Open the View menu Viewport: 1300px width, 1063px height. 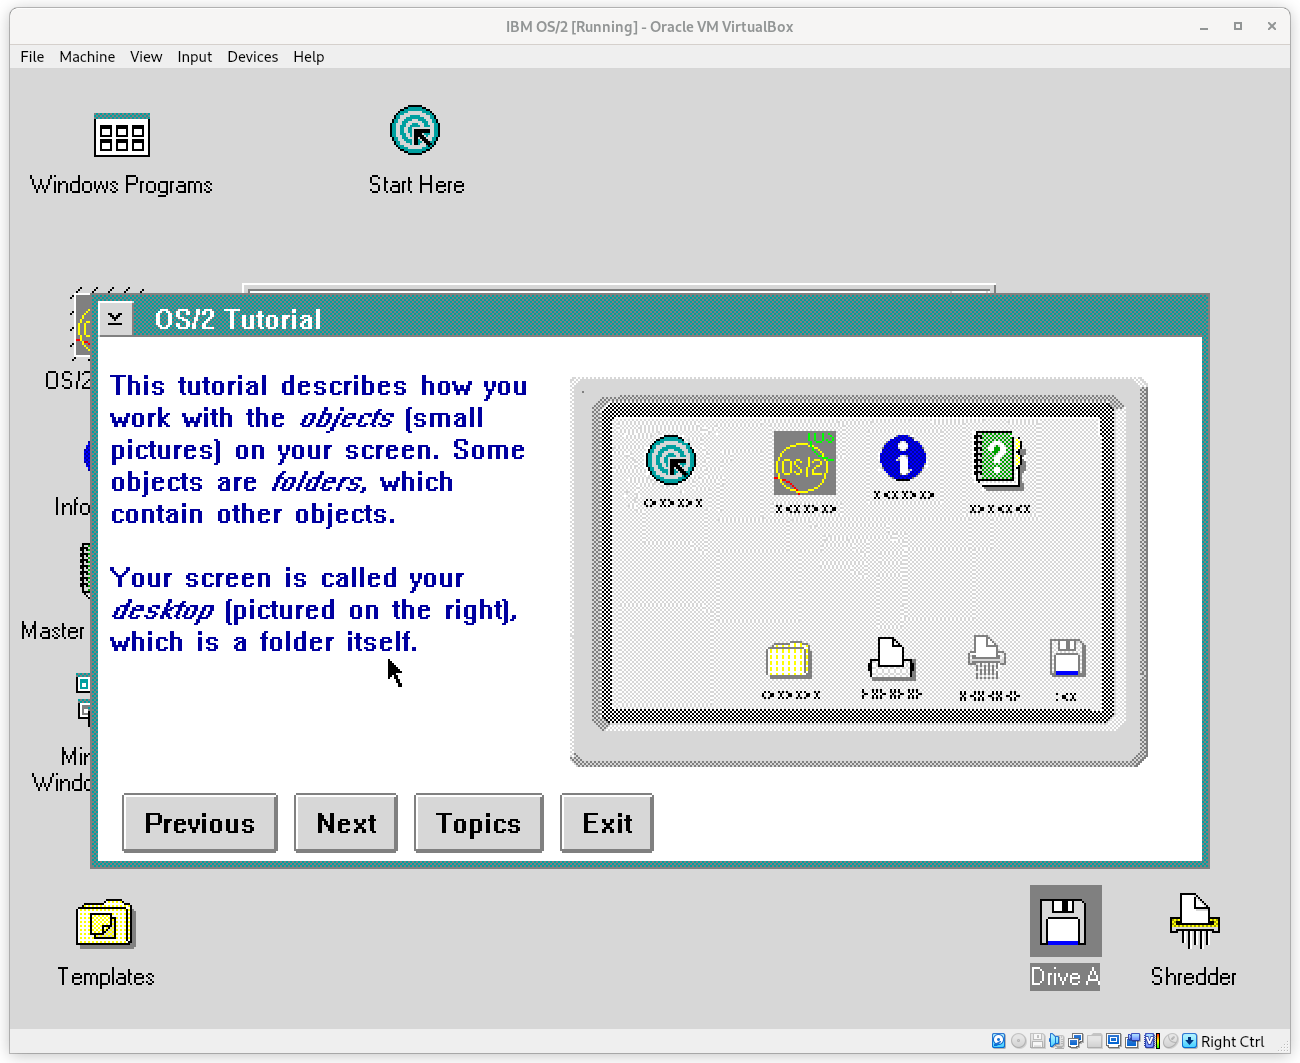146,57
